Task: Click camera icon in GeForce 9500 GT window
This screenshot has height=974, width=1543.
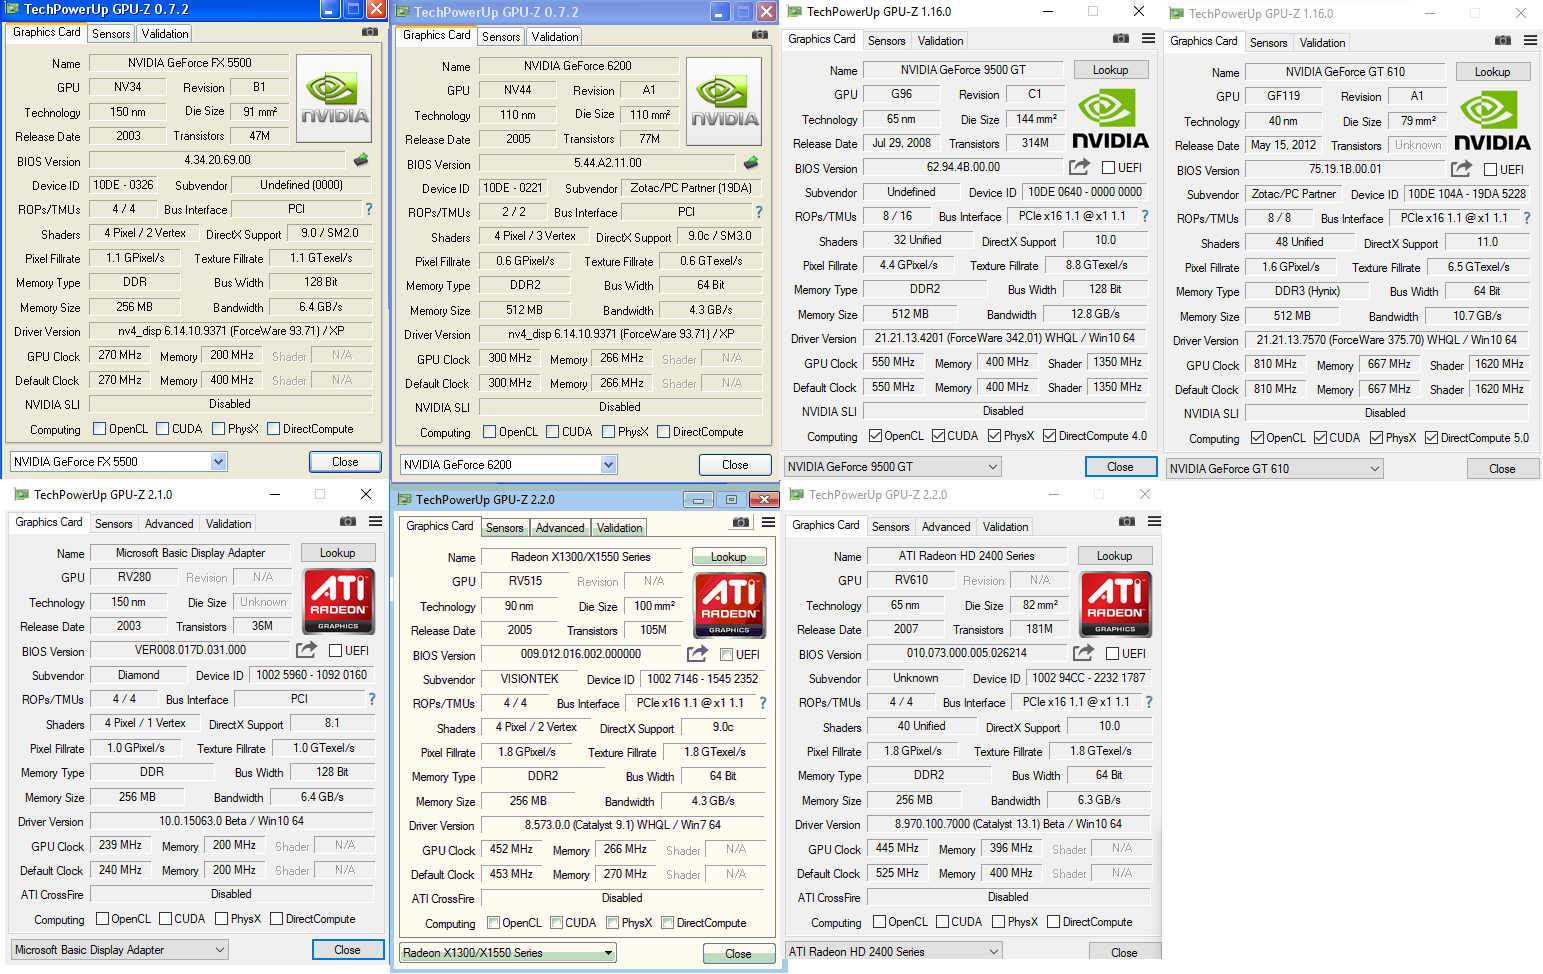Action: (1121, 38)
